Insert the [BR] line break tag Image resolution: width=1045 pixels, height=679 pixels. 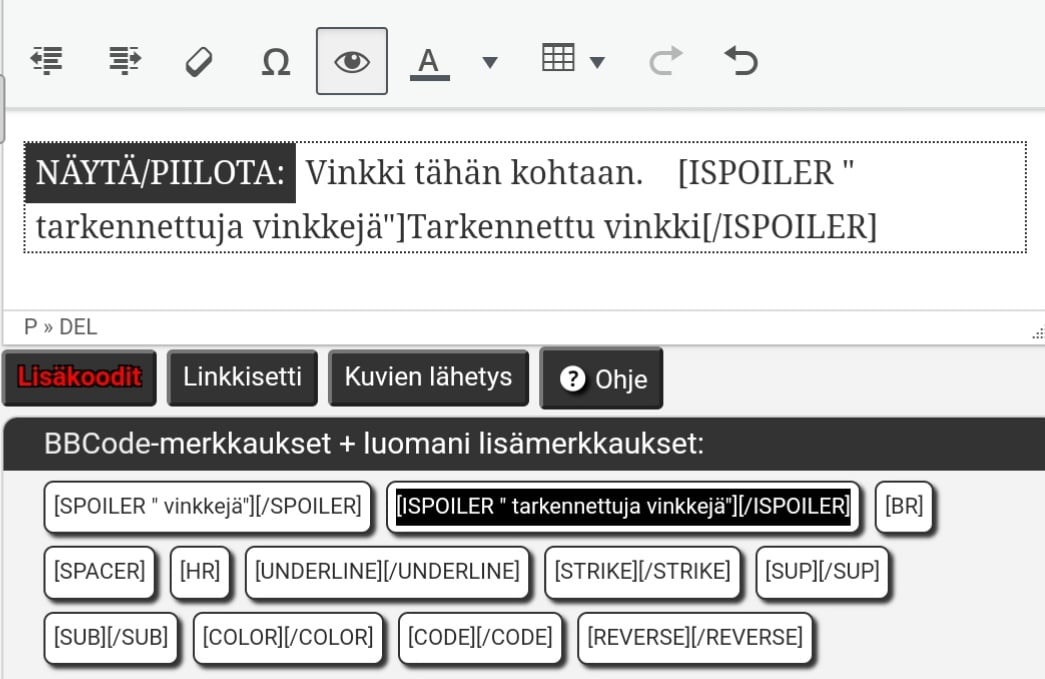coord(904,506)
